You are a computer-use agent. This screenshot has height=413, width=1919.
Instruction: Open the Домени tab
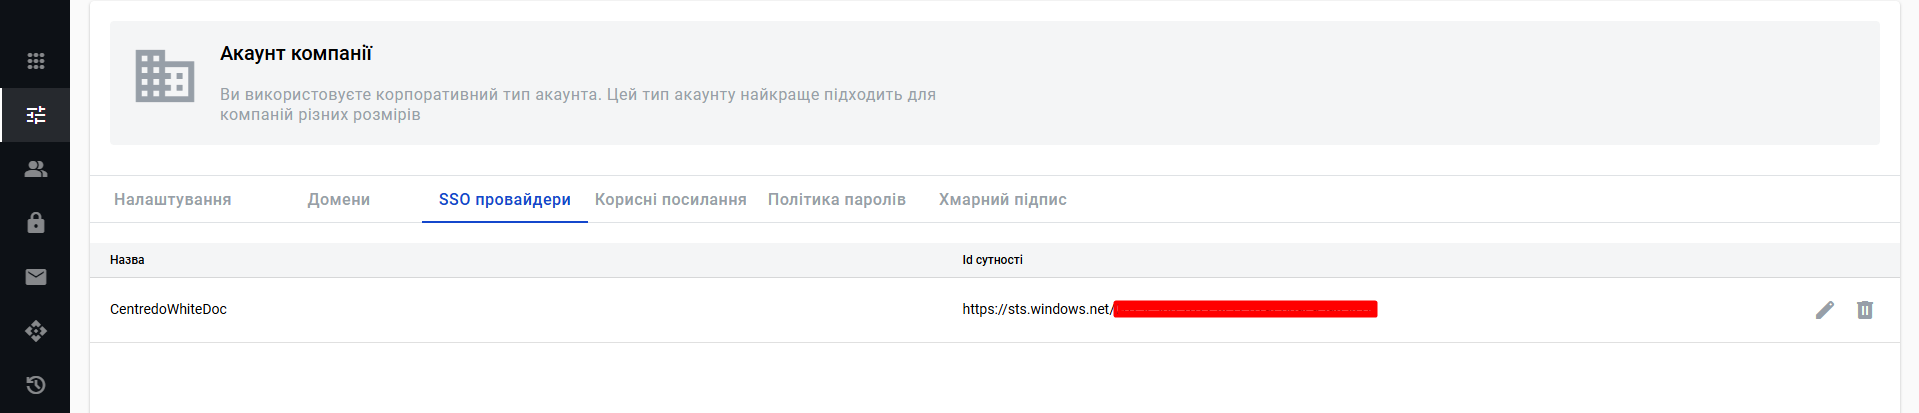[339, 200]
